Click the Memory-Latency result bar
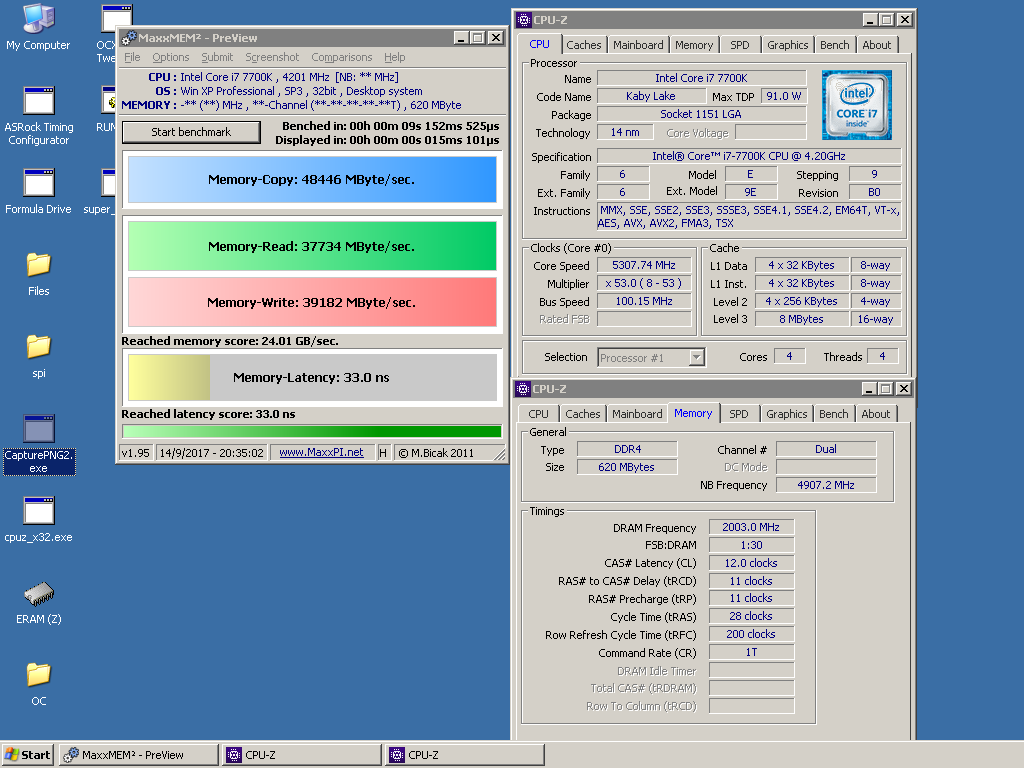 coord(312,377)
